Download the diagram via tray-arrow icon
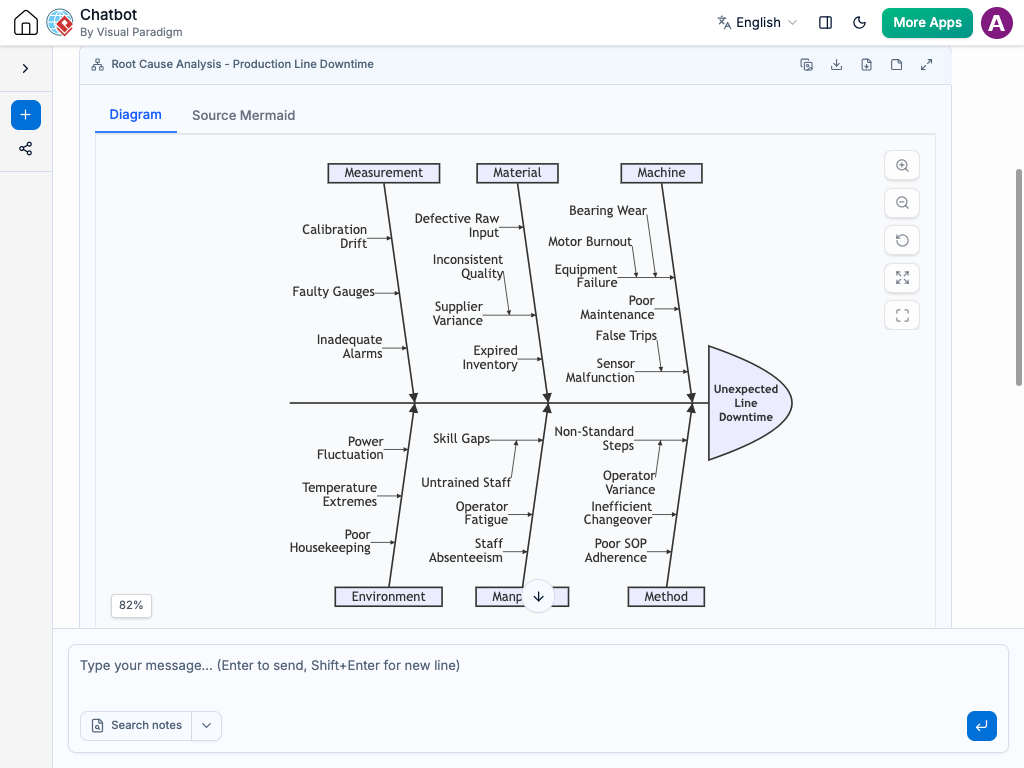 click(837, 65)
